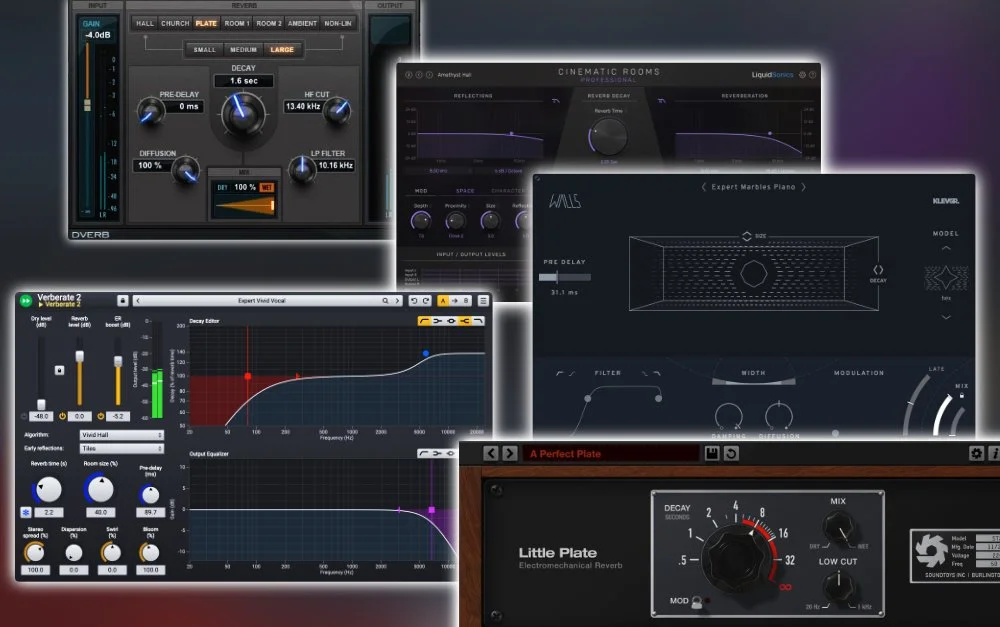Click the Dry level slider in Verberate 2
Image resolution: width=1000 pixels, height=627 pixels.
41,403
